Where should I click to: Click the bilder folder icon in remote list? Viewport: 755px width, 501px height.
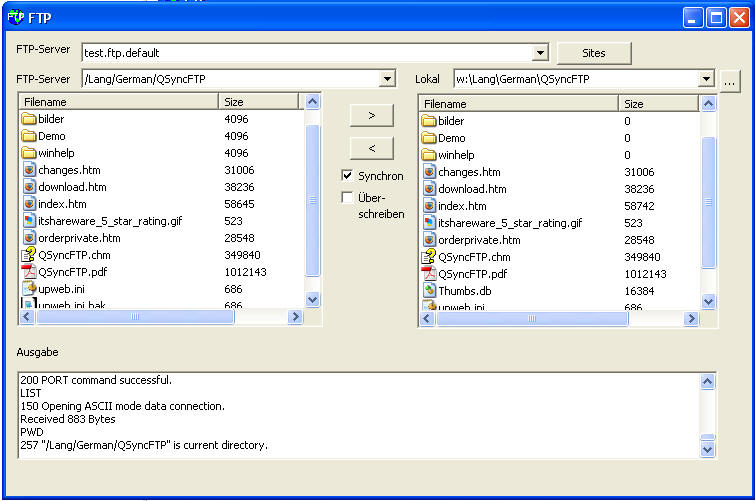coord(29,119)
